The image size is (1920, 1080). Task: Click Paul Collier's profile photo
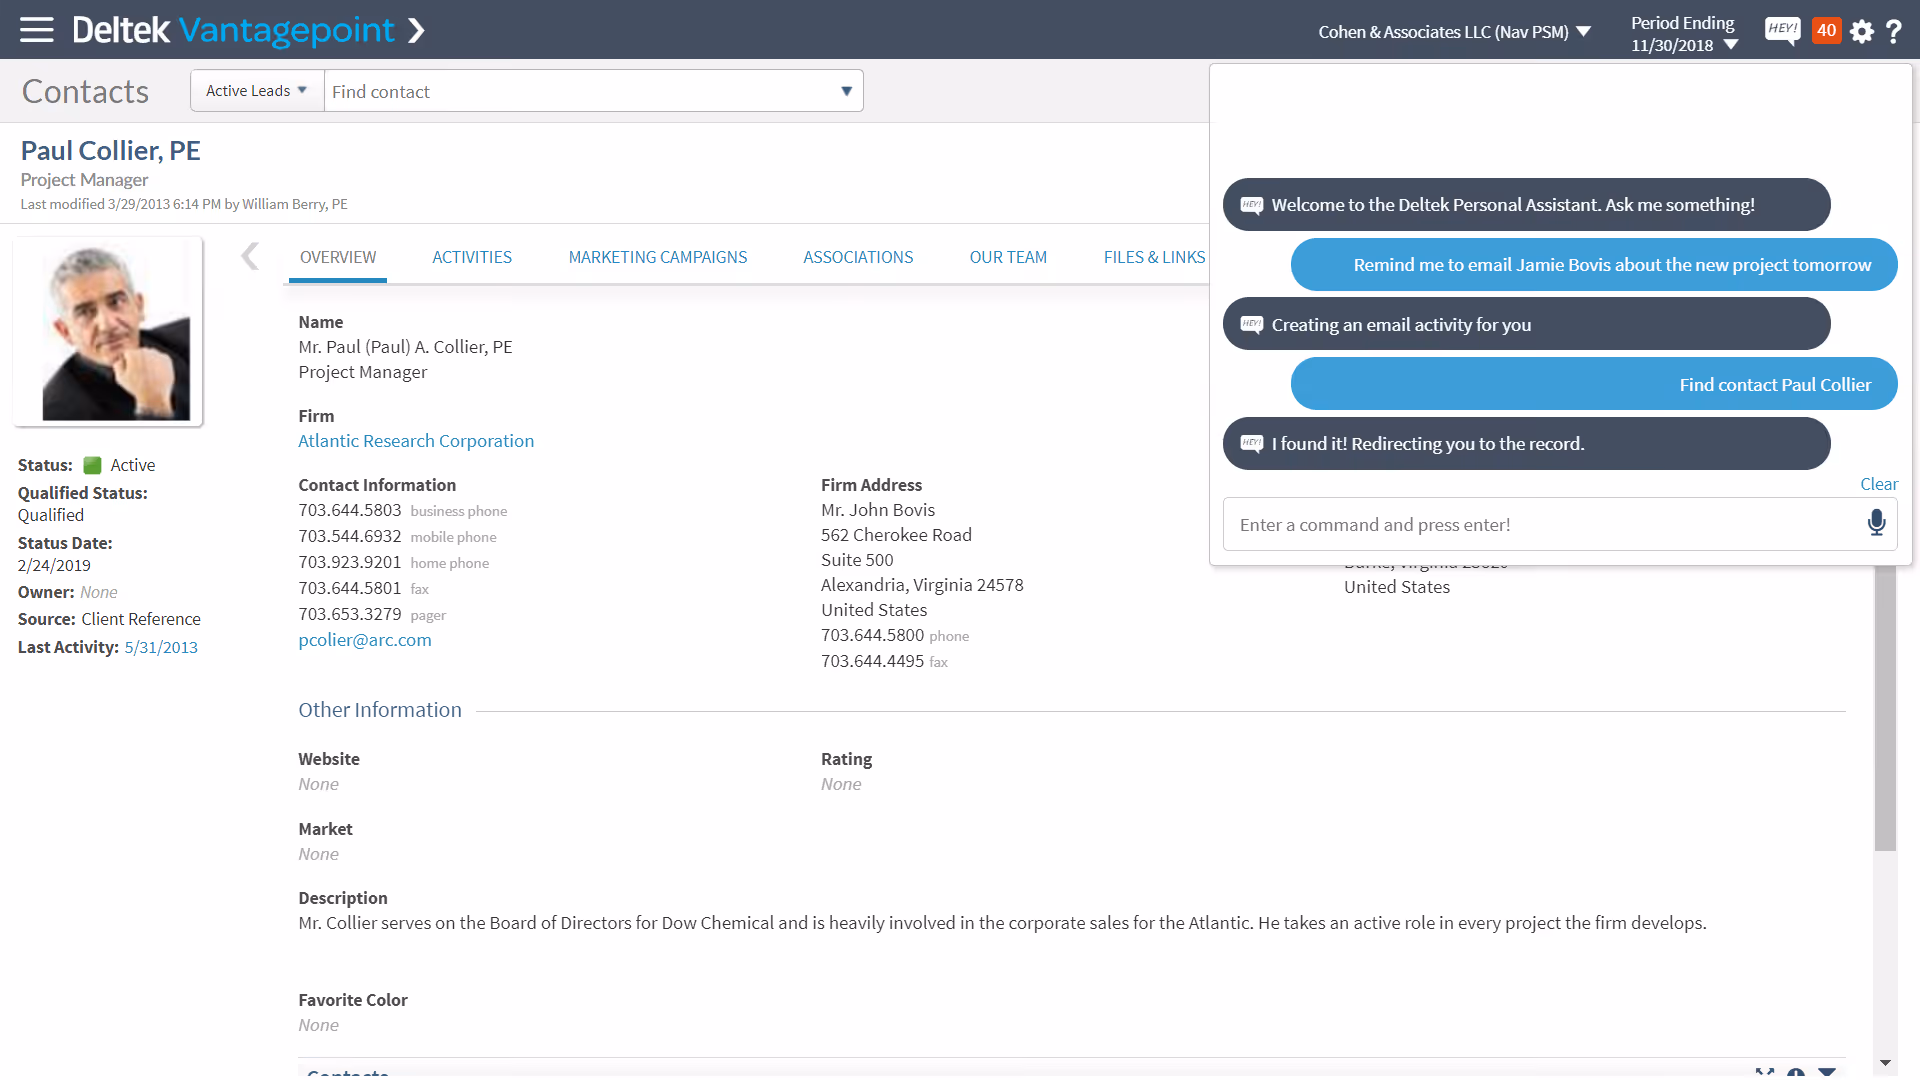coord(108,332)
